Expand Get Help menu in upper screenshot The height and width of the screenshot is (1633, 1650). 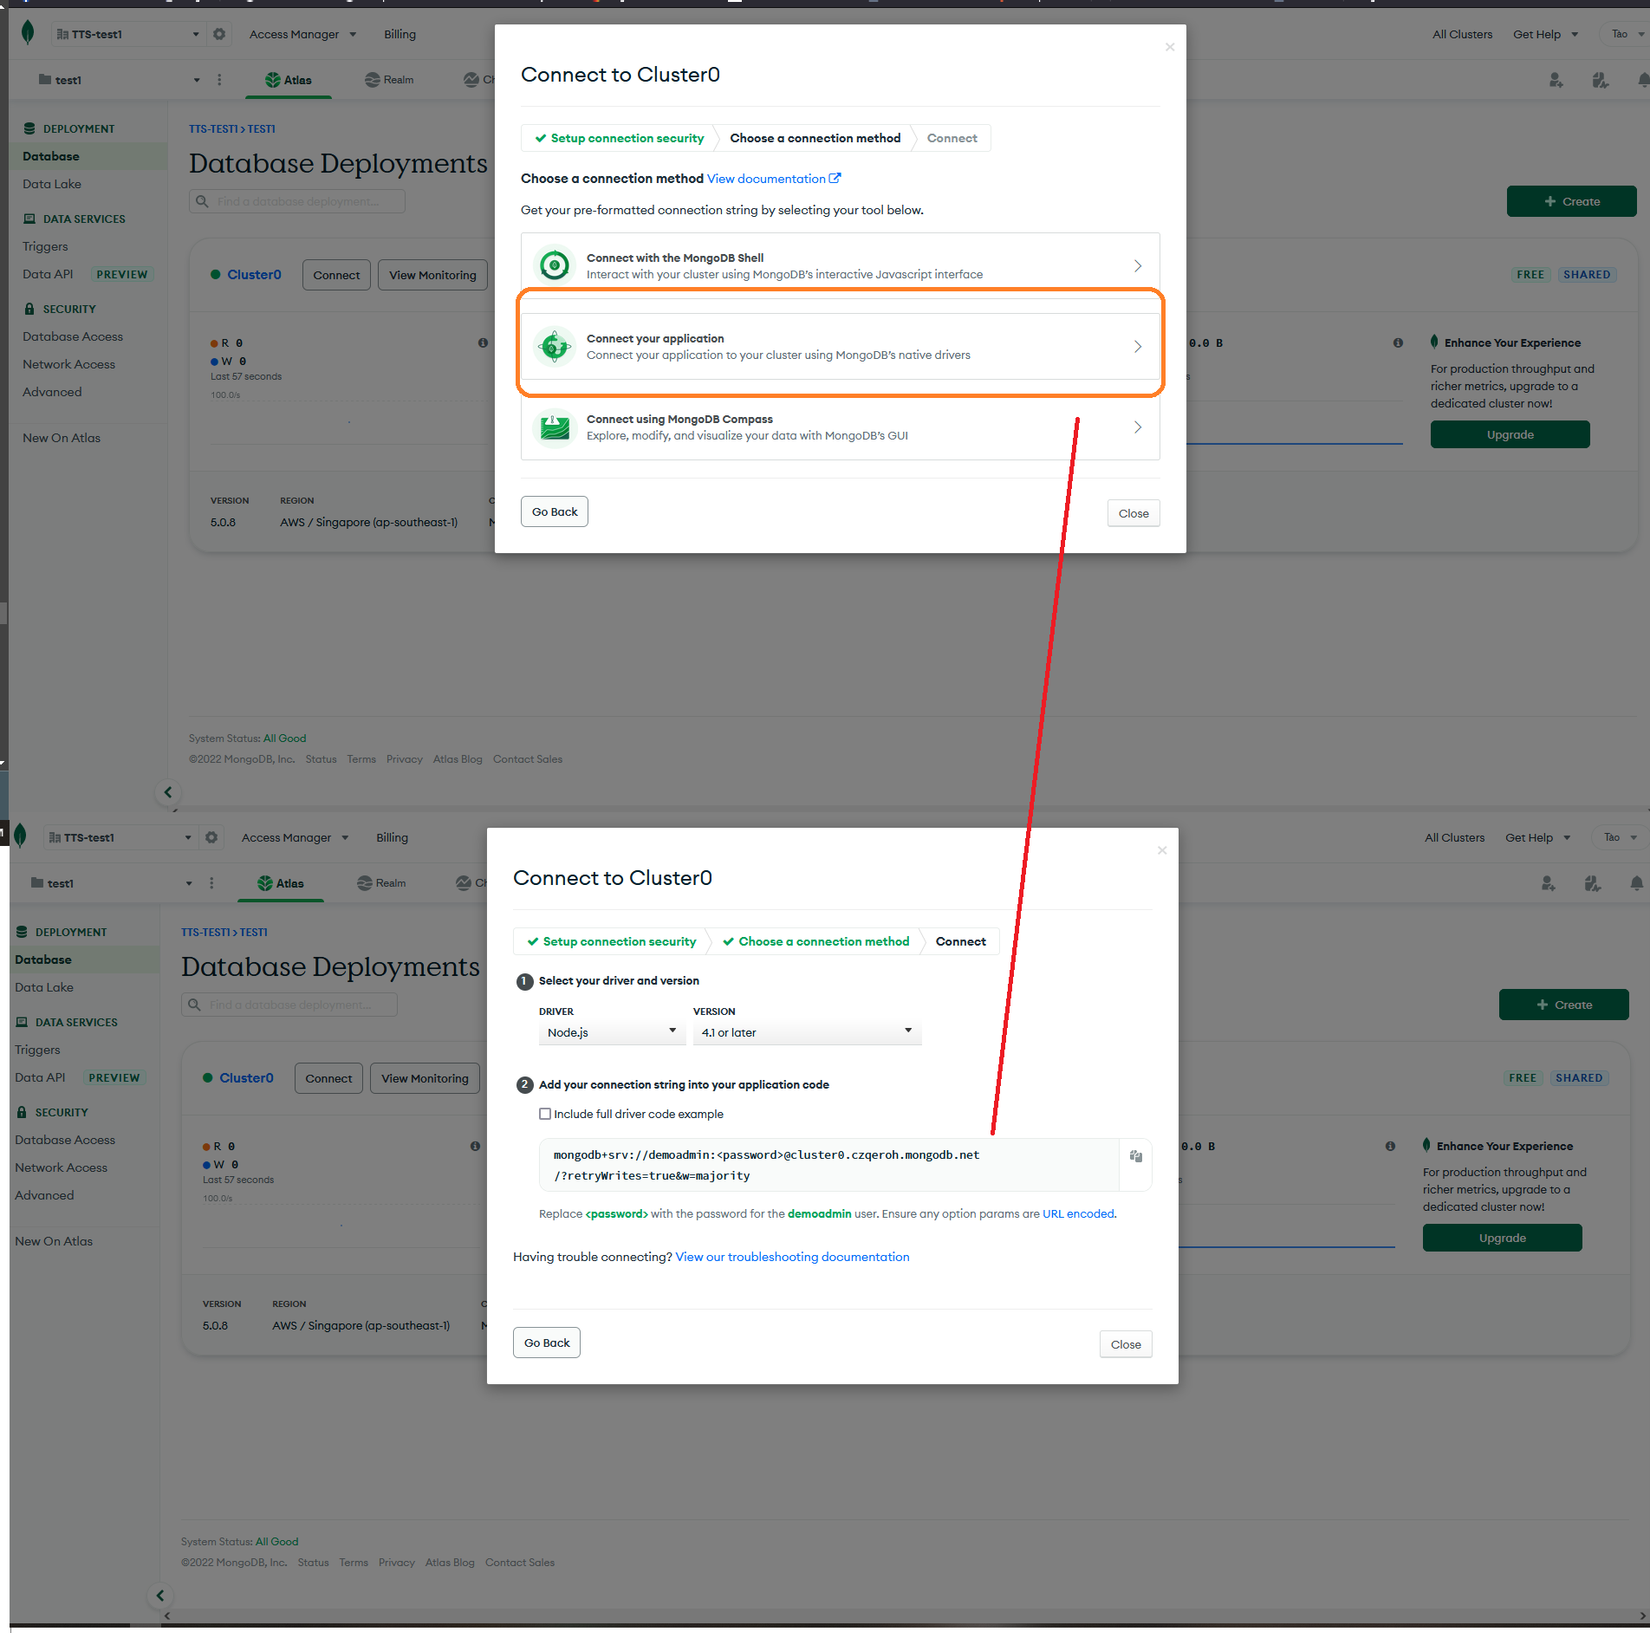[x=1545, y=34]
